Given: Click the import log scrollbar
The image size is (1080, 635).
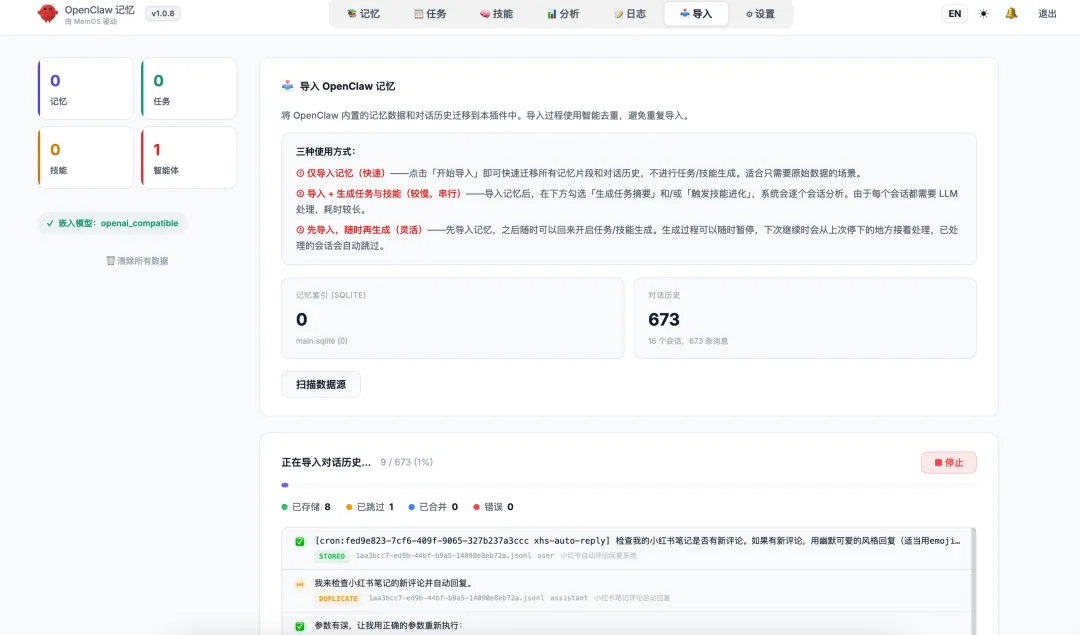Looking at the screenshot, I should click(x=973, y=581).
